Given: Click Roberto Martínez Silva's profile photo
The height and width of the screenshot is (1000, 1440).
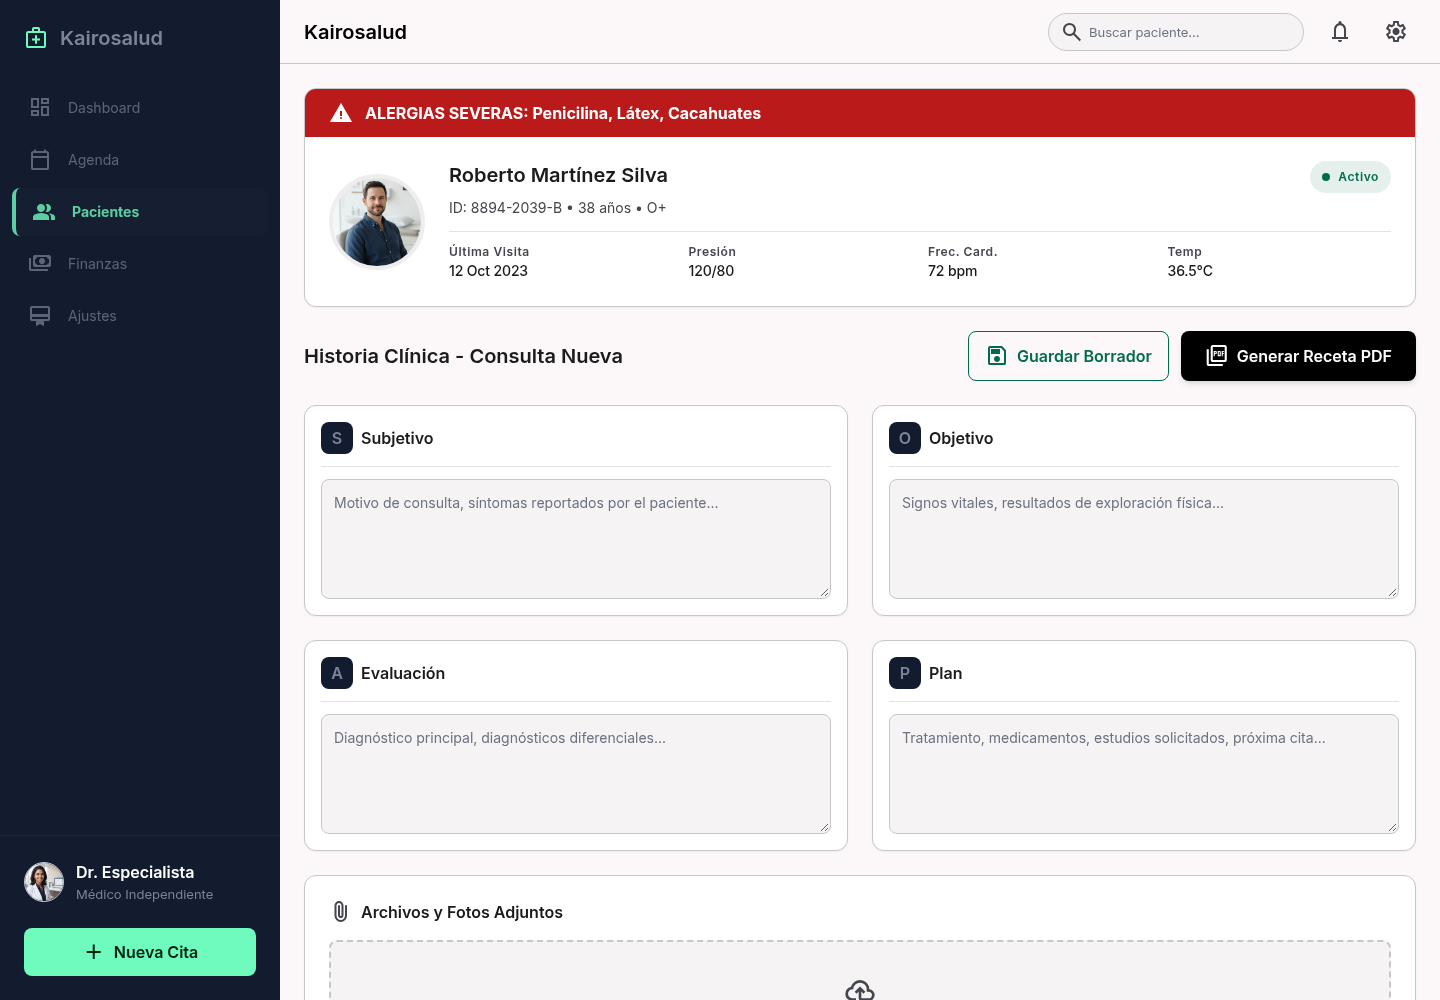Looking at the screenshot, I should (377, 222).
